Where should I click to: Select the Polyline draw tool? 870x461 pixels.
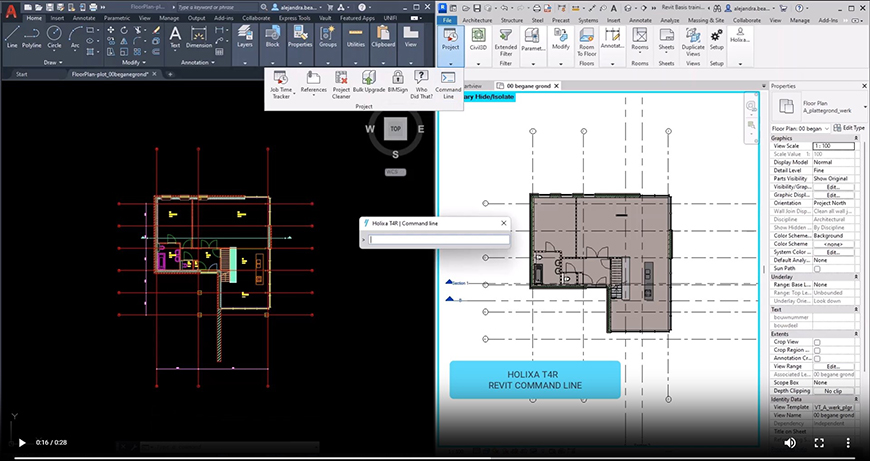click(x=32, y=37)
